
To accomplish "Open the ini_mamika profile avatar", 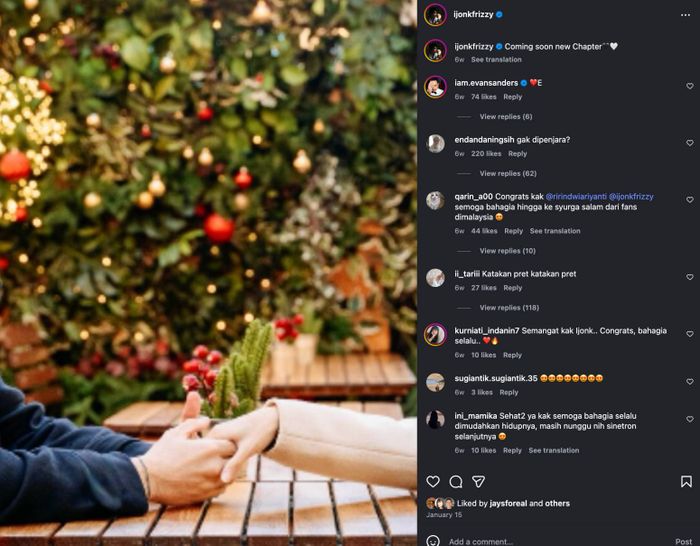I will [x=435, y=420].
